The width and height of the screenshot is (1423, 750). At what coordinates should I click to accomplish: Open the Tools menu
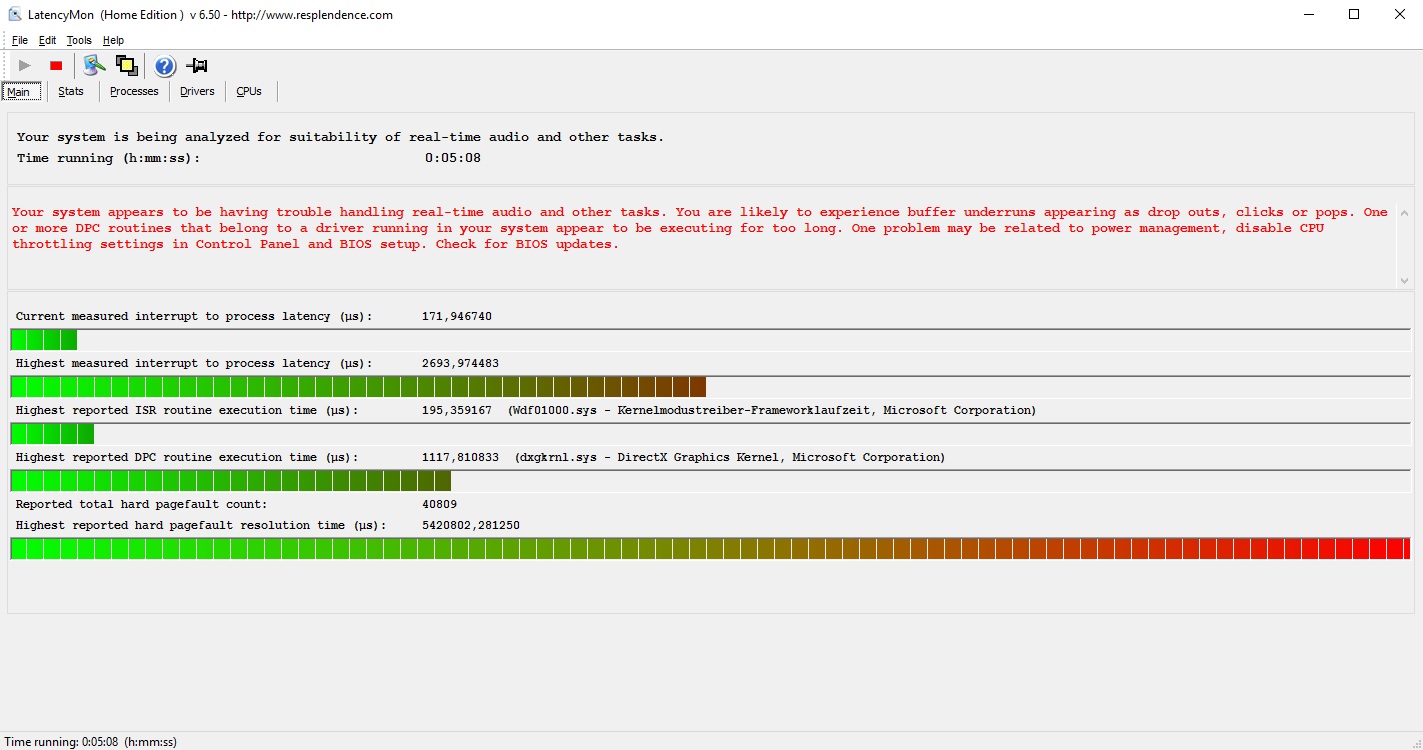click(79, 41)
